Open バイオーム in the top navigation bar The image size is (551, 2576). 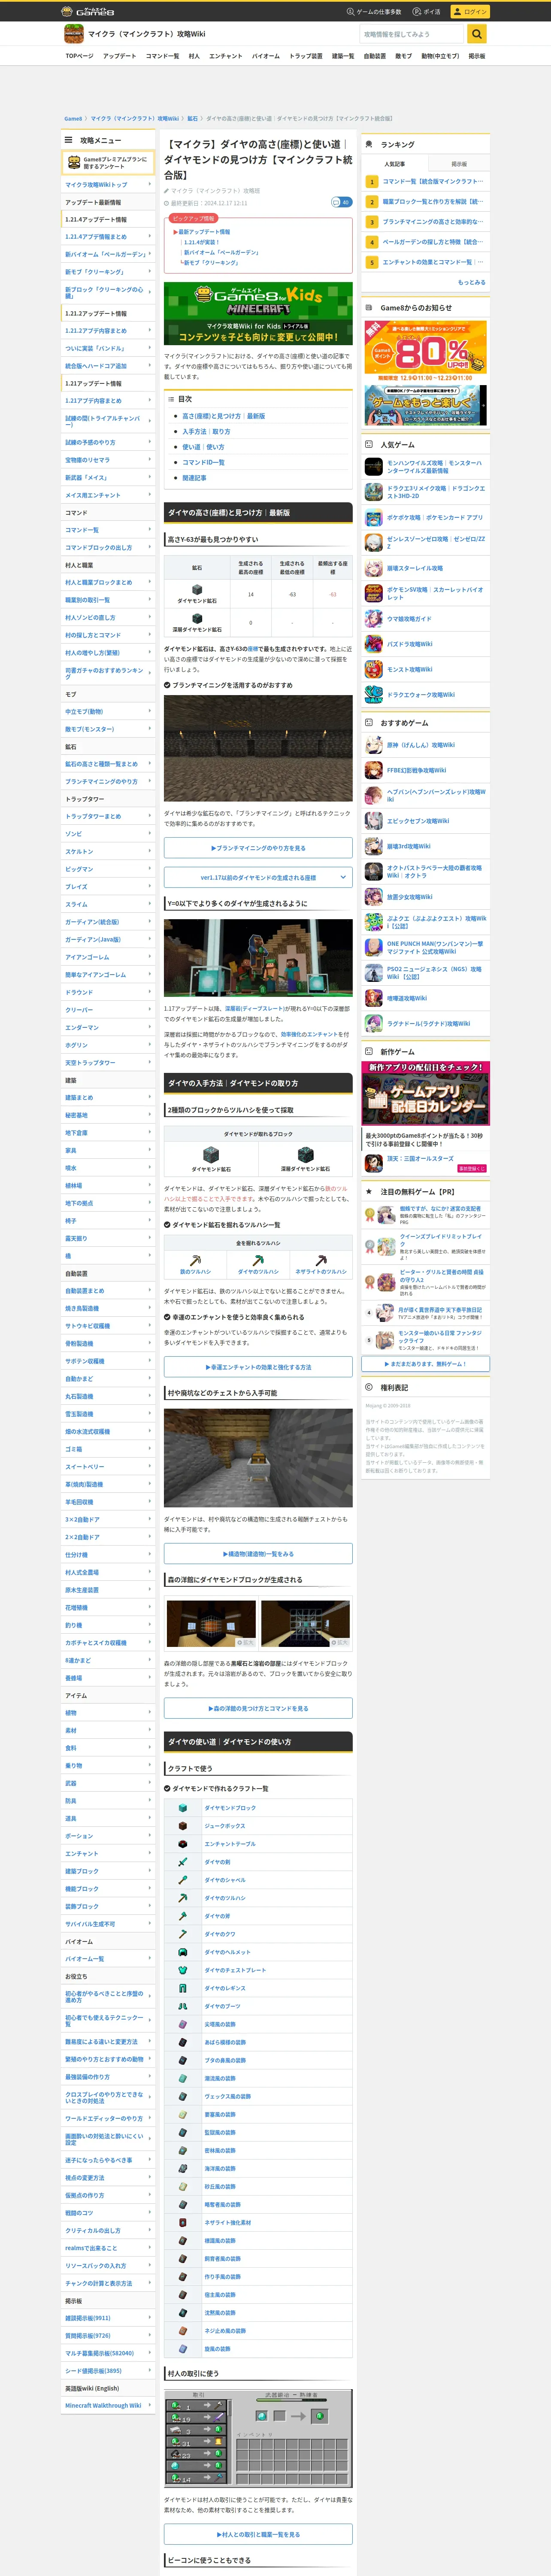coord(266,56)
